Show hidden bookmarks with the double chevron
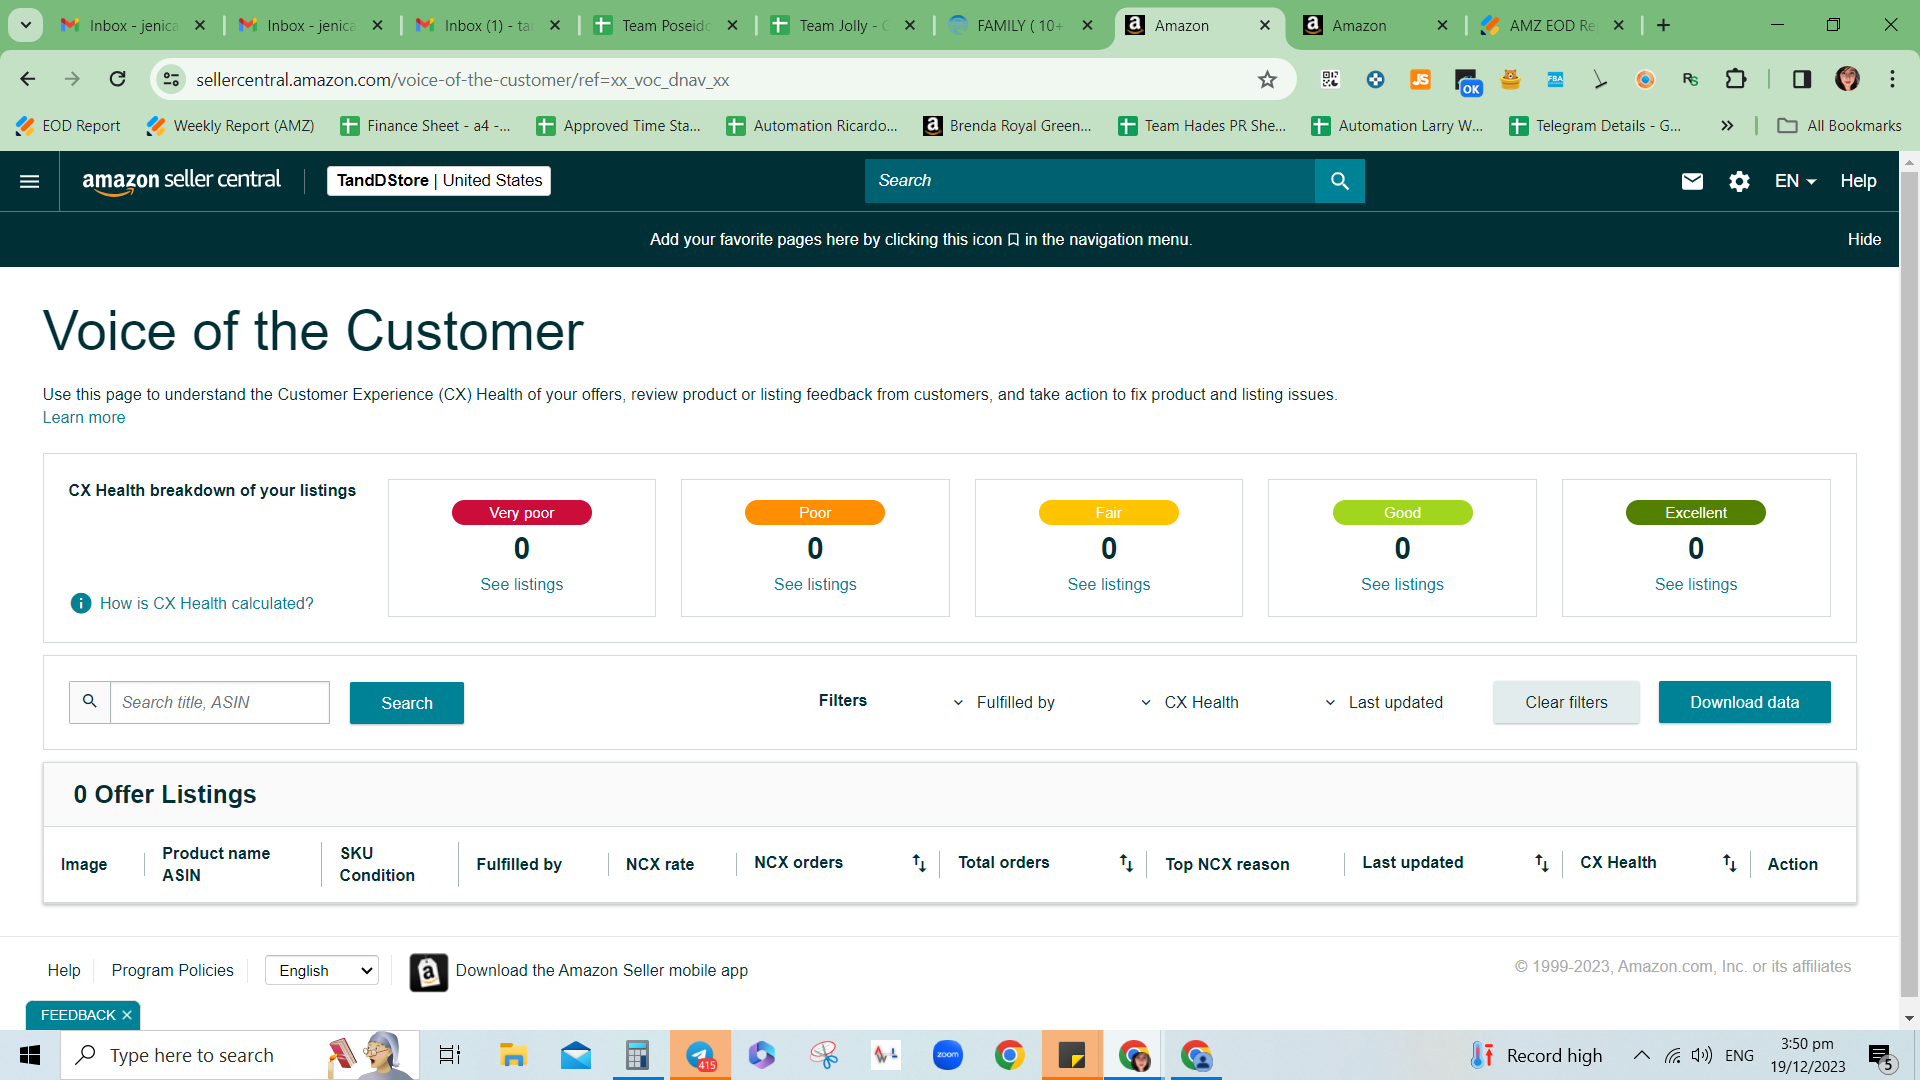This screenshot has width=1920, height=1080. [1727, 125]
